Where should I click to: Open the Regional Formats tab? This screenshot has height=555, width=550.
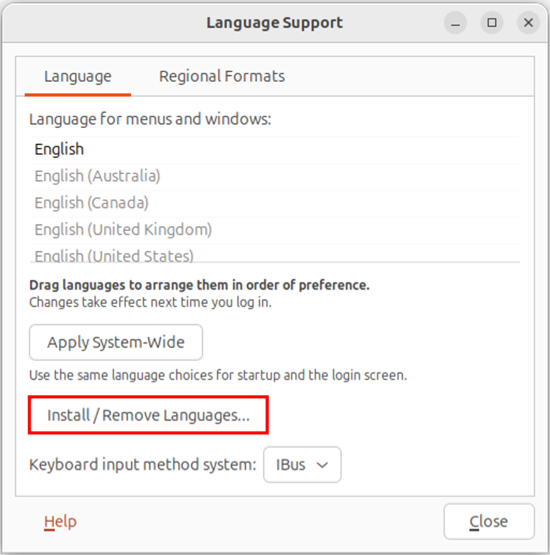pos(222,76)
